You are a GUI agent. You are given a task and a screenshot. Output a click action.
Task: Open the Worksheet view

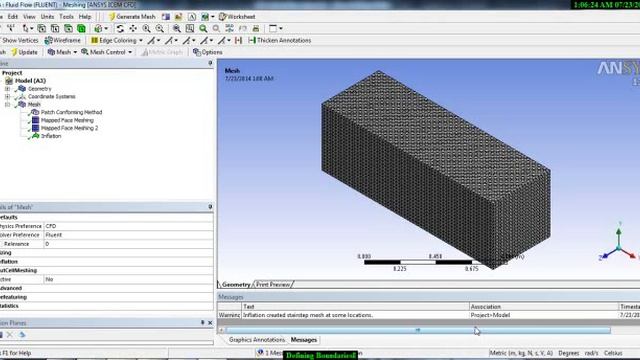237,17
